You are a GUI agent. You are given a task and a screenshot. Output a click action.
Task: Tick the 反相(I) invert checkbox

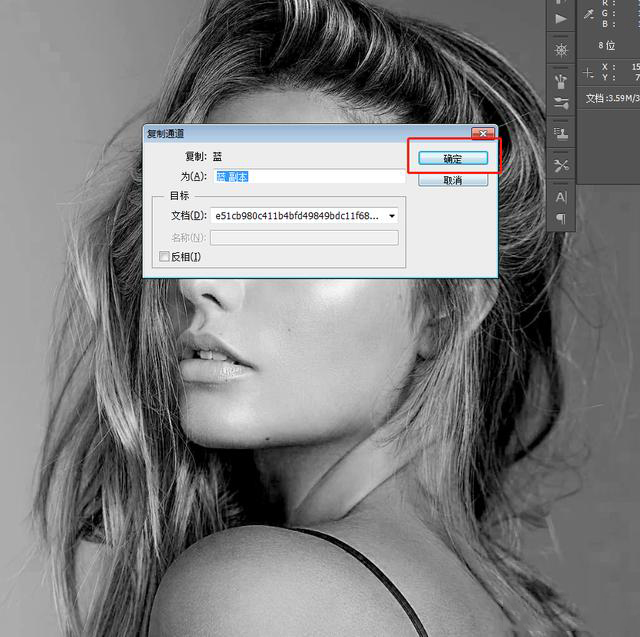[164, 256]
